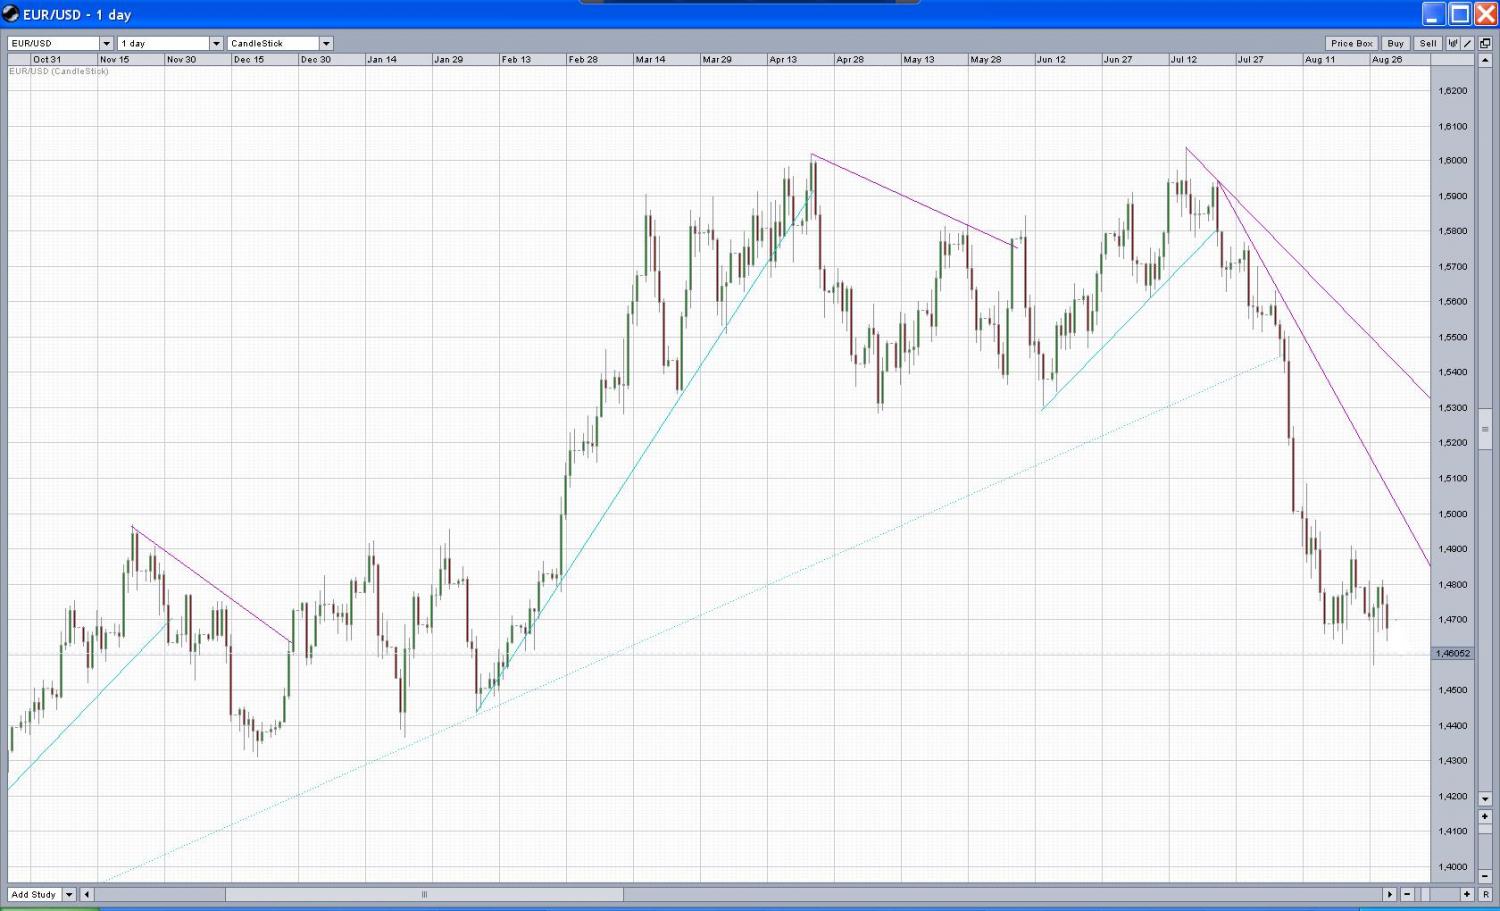This screenshot has height=911, width=1500.
Task: Click the 'Jan 14' date header
Action: 382,59
